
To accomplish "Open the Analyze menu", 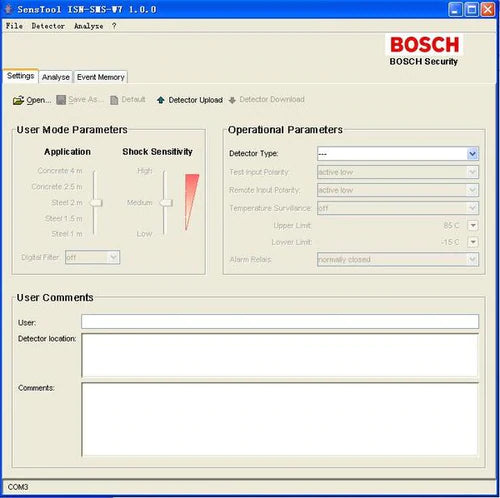I will point(88,26).
